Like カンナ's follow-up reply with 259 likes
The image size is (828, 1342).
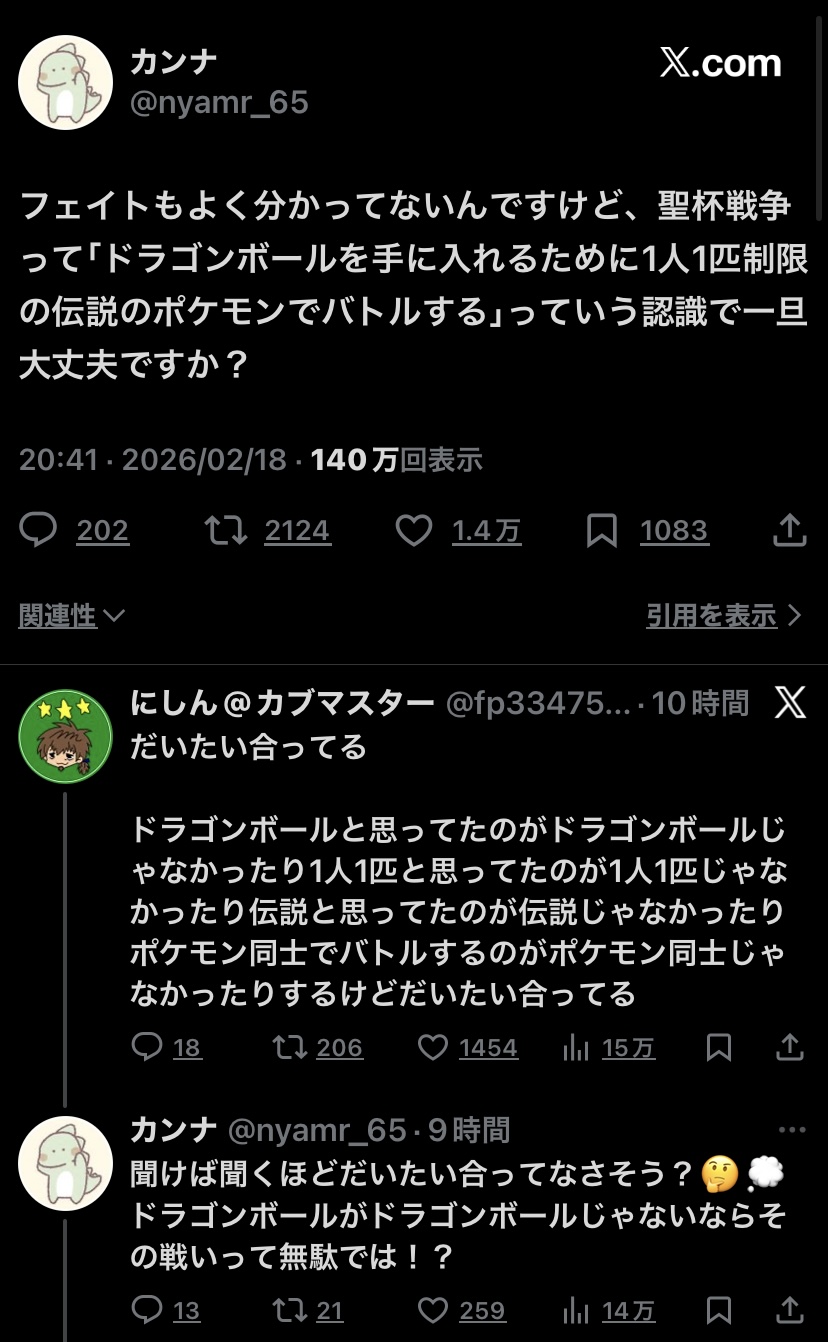coord(433,1310)
